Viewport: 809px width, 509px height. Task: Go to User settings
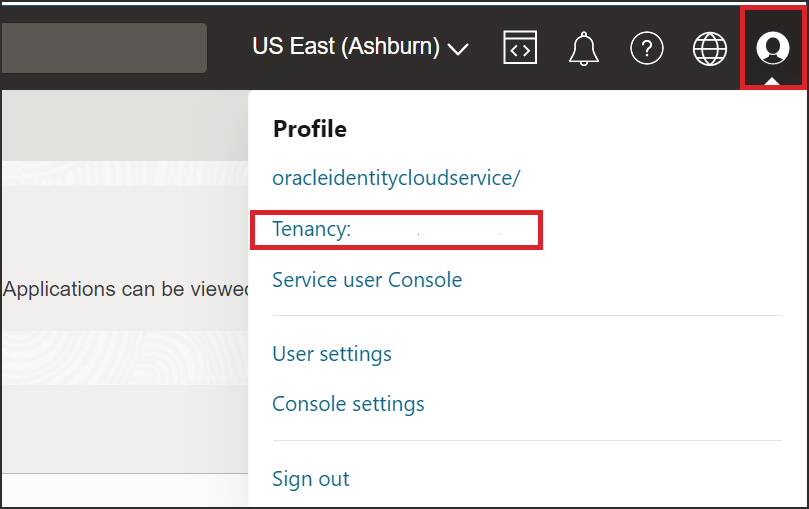(x=332, y=354)
